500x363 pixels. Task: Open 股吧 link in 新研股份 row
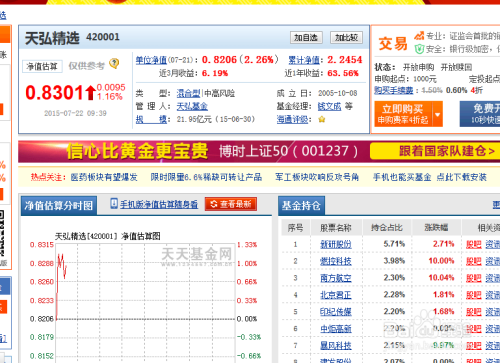[474, 244]
